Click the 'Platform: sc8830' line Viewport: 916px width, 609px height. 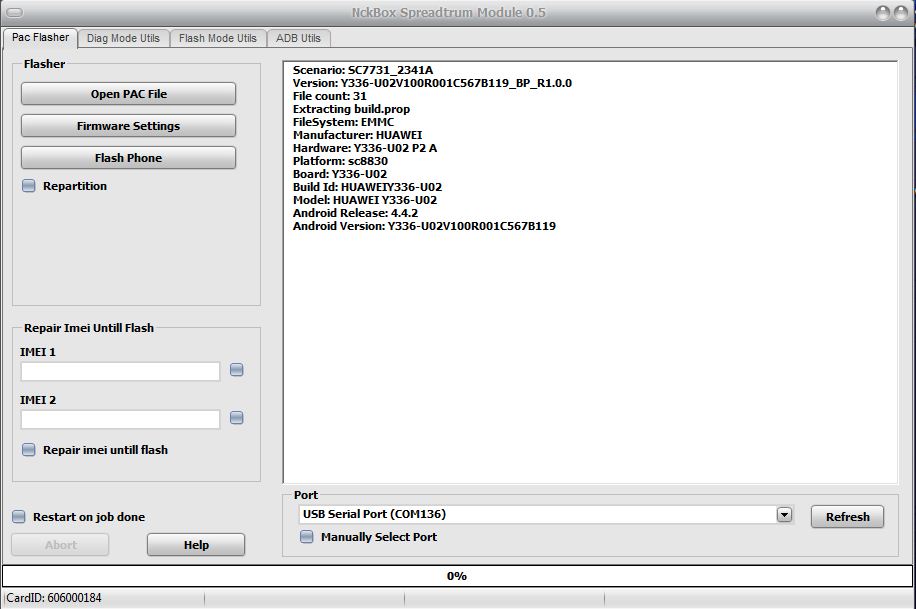pyautogui.click(x=340, y=161)
